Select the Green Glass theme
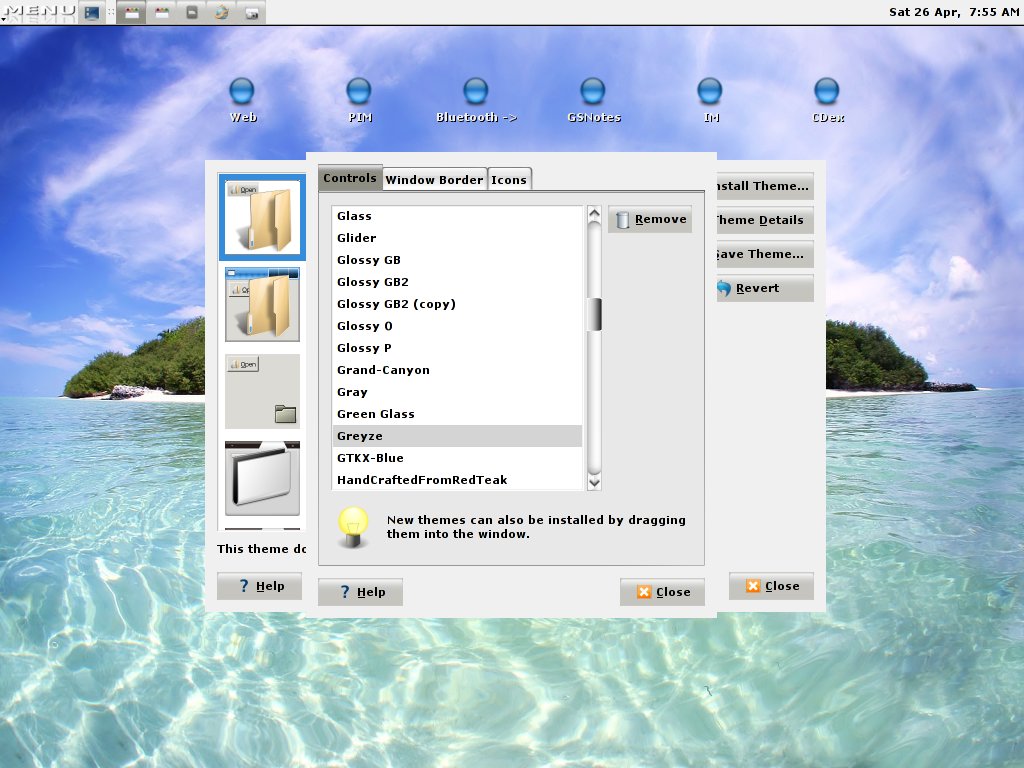This screenshot has height=768, width=1024. (457, 414)
